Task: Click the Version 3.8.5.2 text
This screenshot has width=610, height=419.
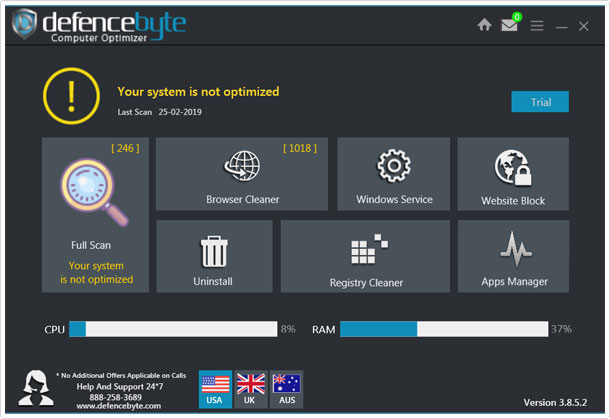Action: [x=555, y=402]
